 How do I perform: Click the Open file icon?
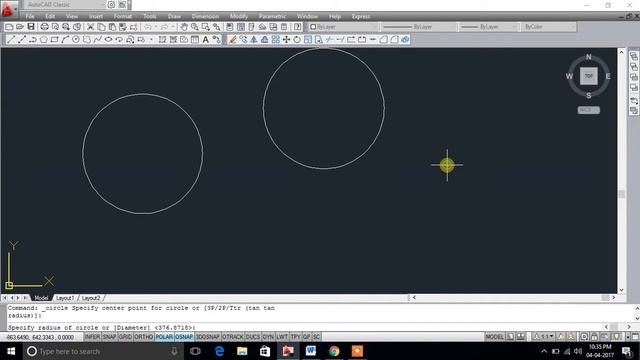pos(20,27)
